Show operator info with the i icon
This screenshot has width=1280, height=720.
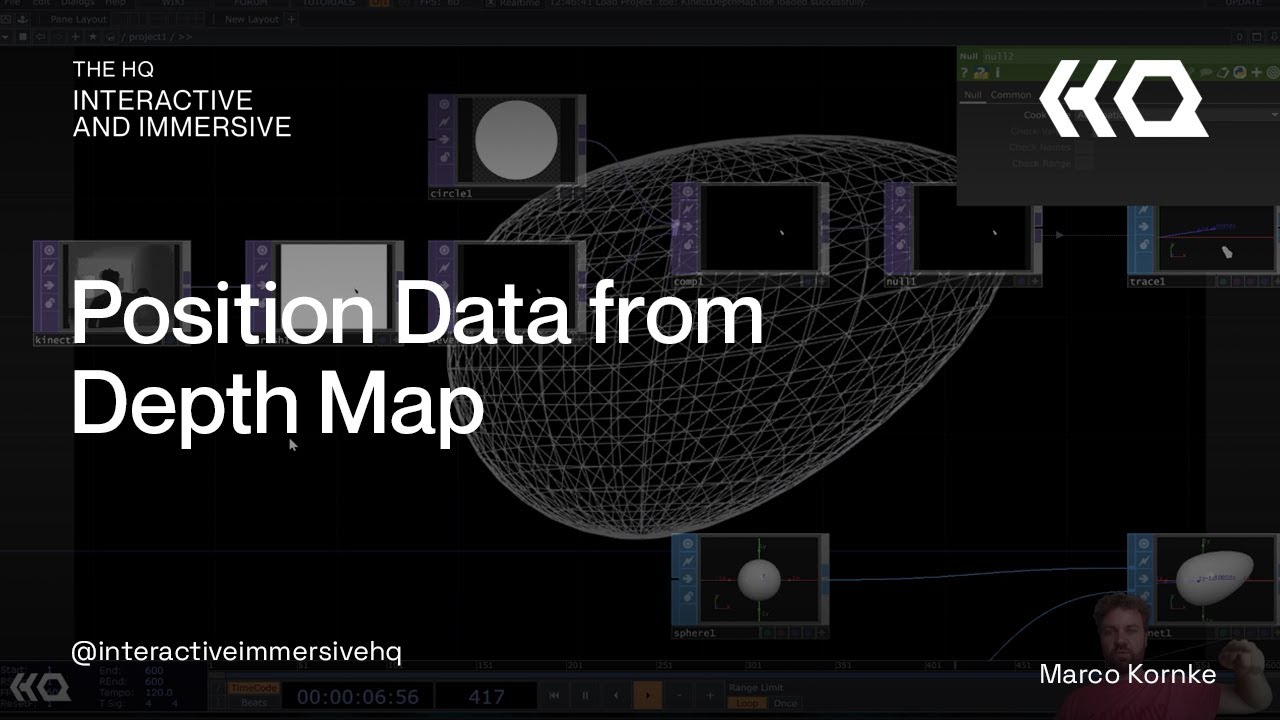pos(997,73)
